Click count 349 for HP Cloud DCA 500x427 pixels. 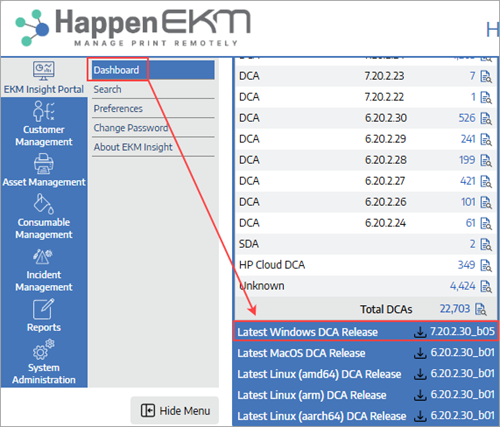coord(466,265)
